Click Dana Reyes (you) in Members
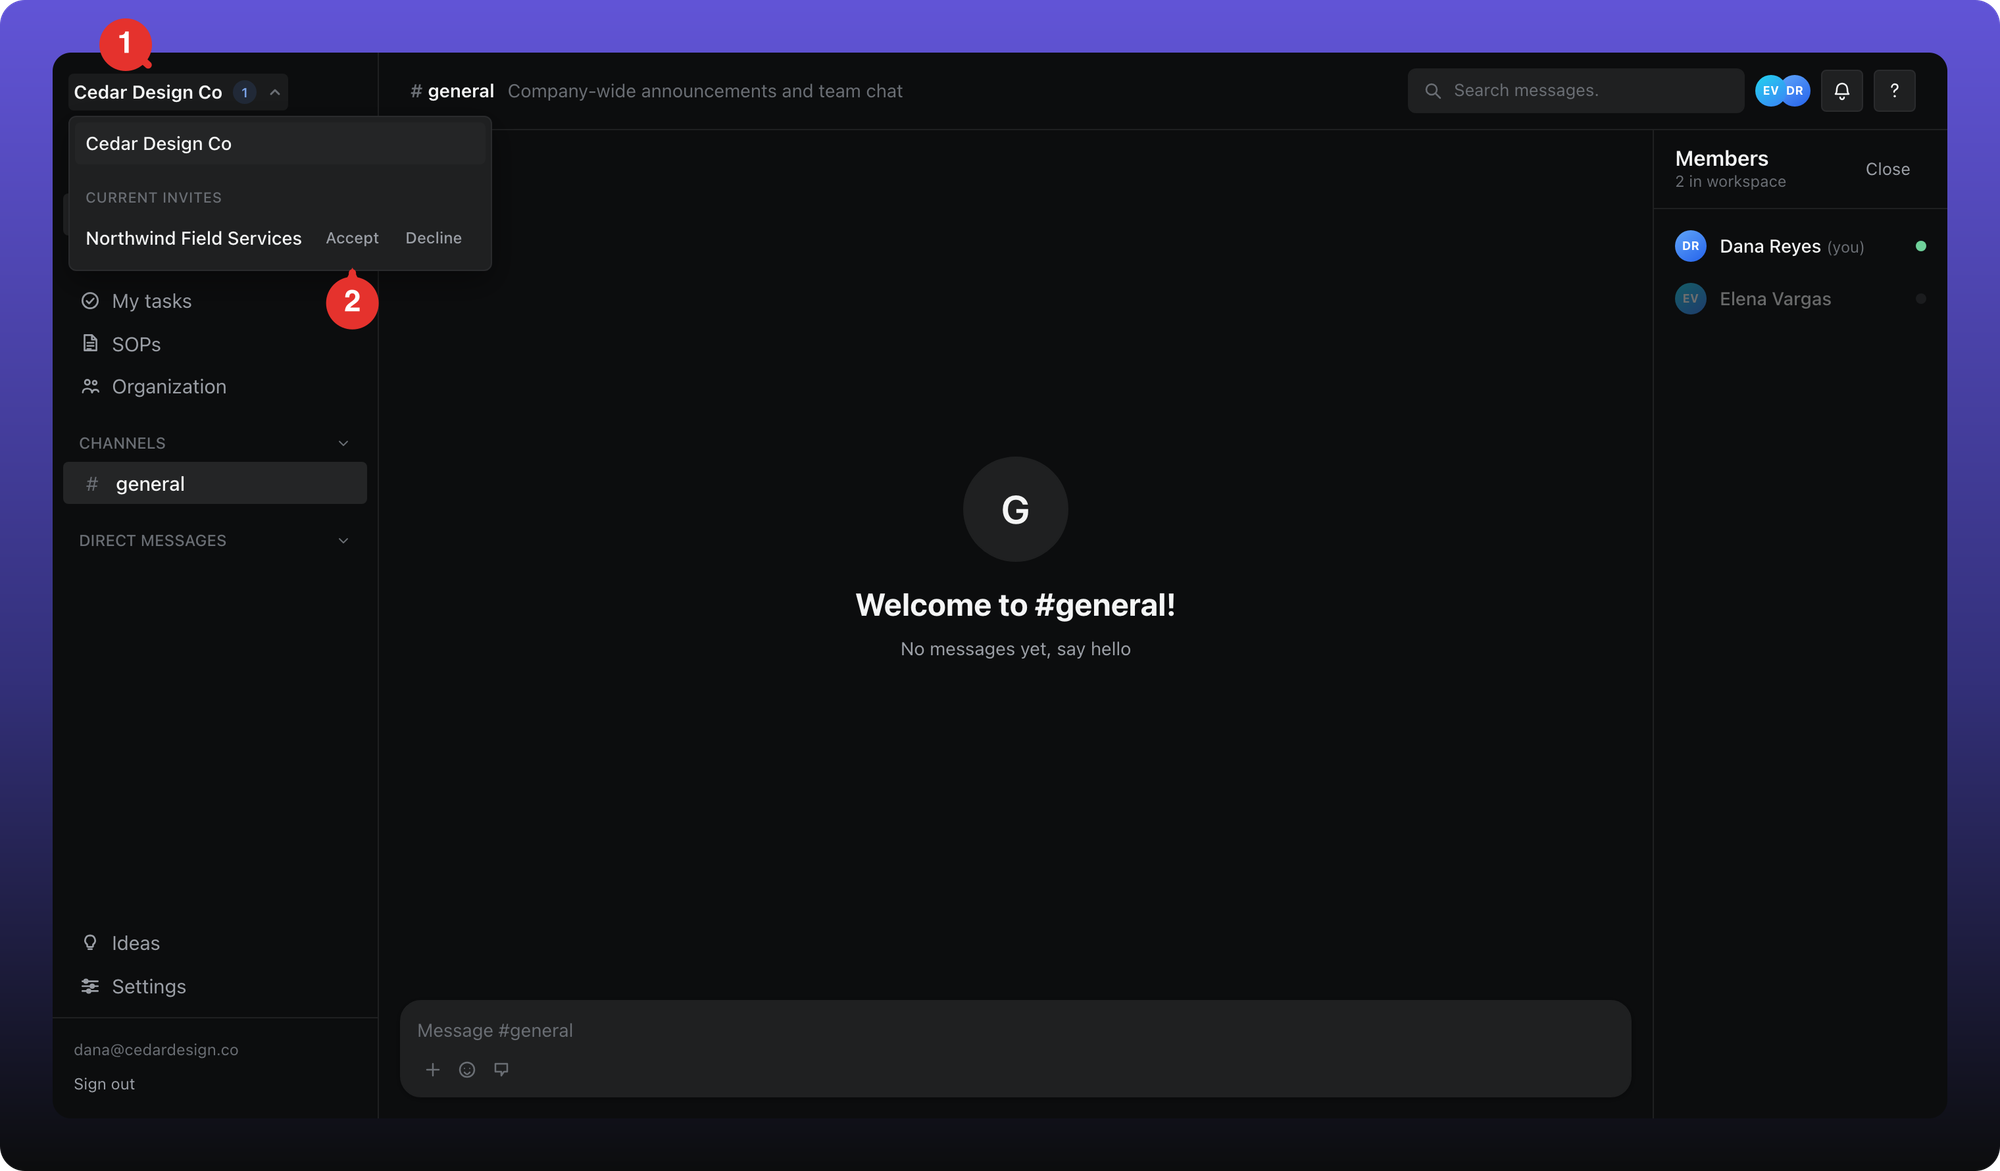The height and width of the screenshot is (1171, 2000). click(1800, 246)
